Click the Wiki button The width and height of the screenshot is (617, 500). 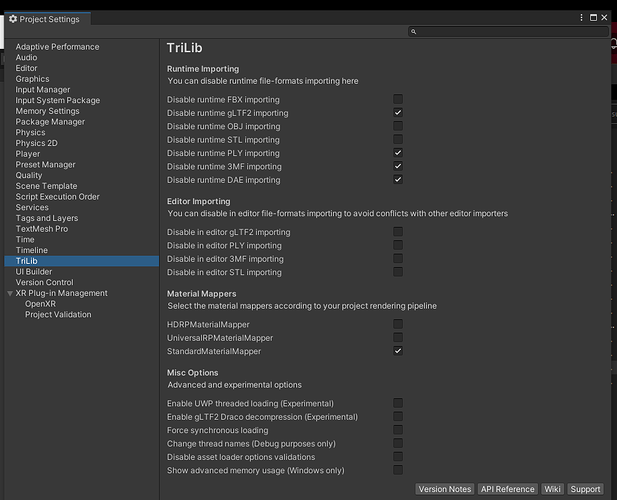(552, 489)
